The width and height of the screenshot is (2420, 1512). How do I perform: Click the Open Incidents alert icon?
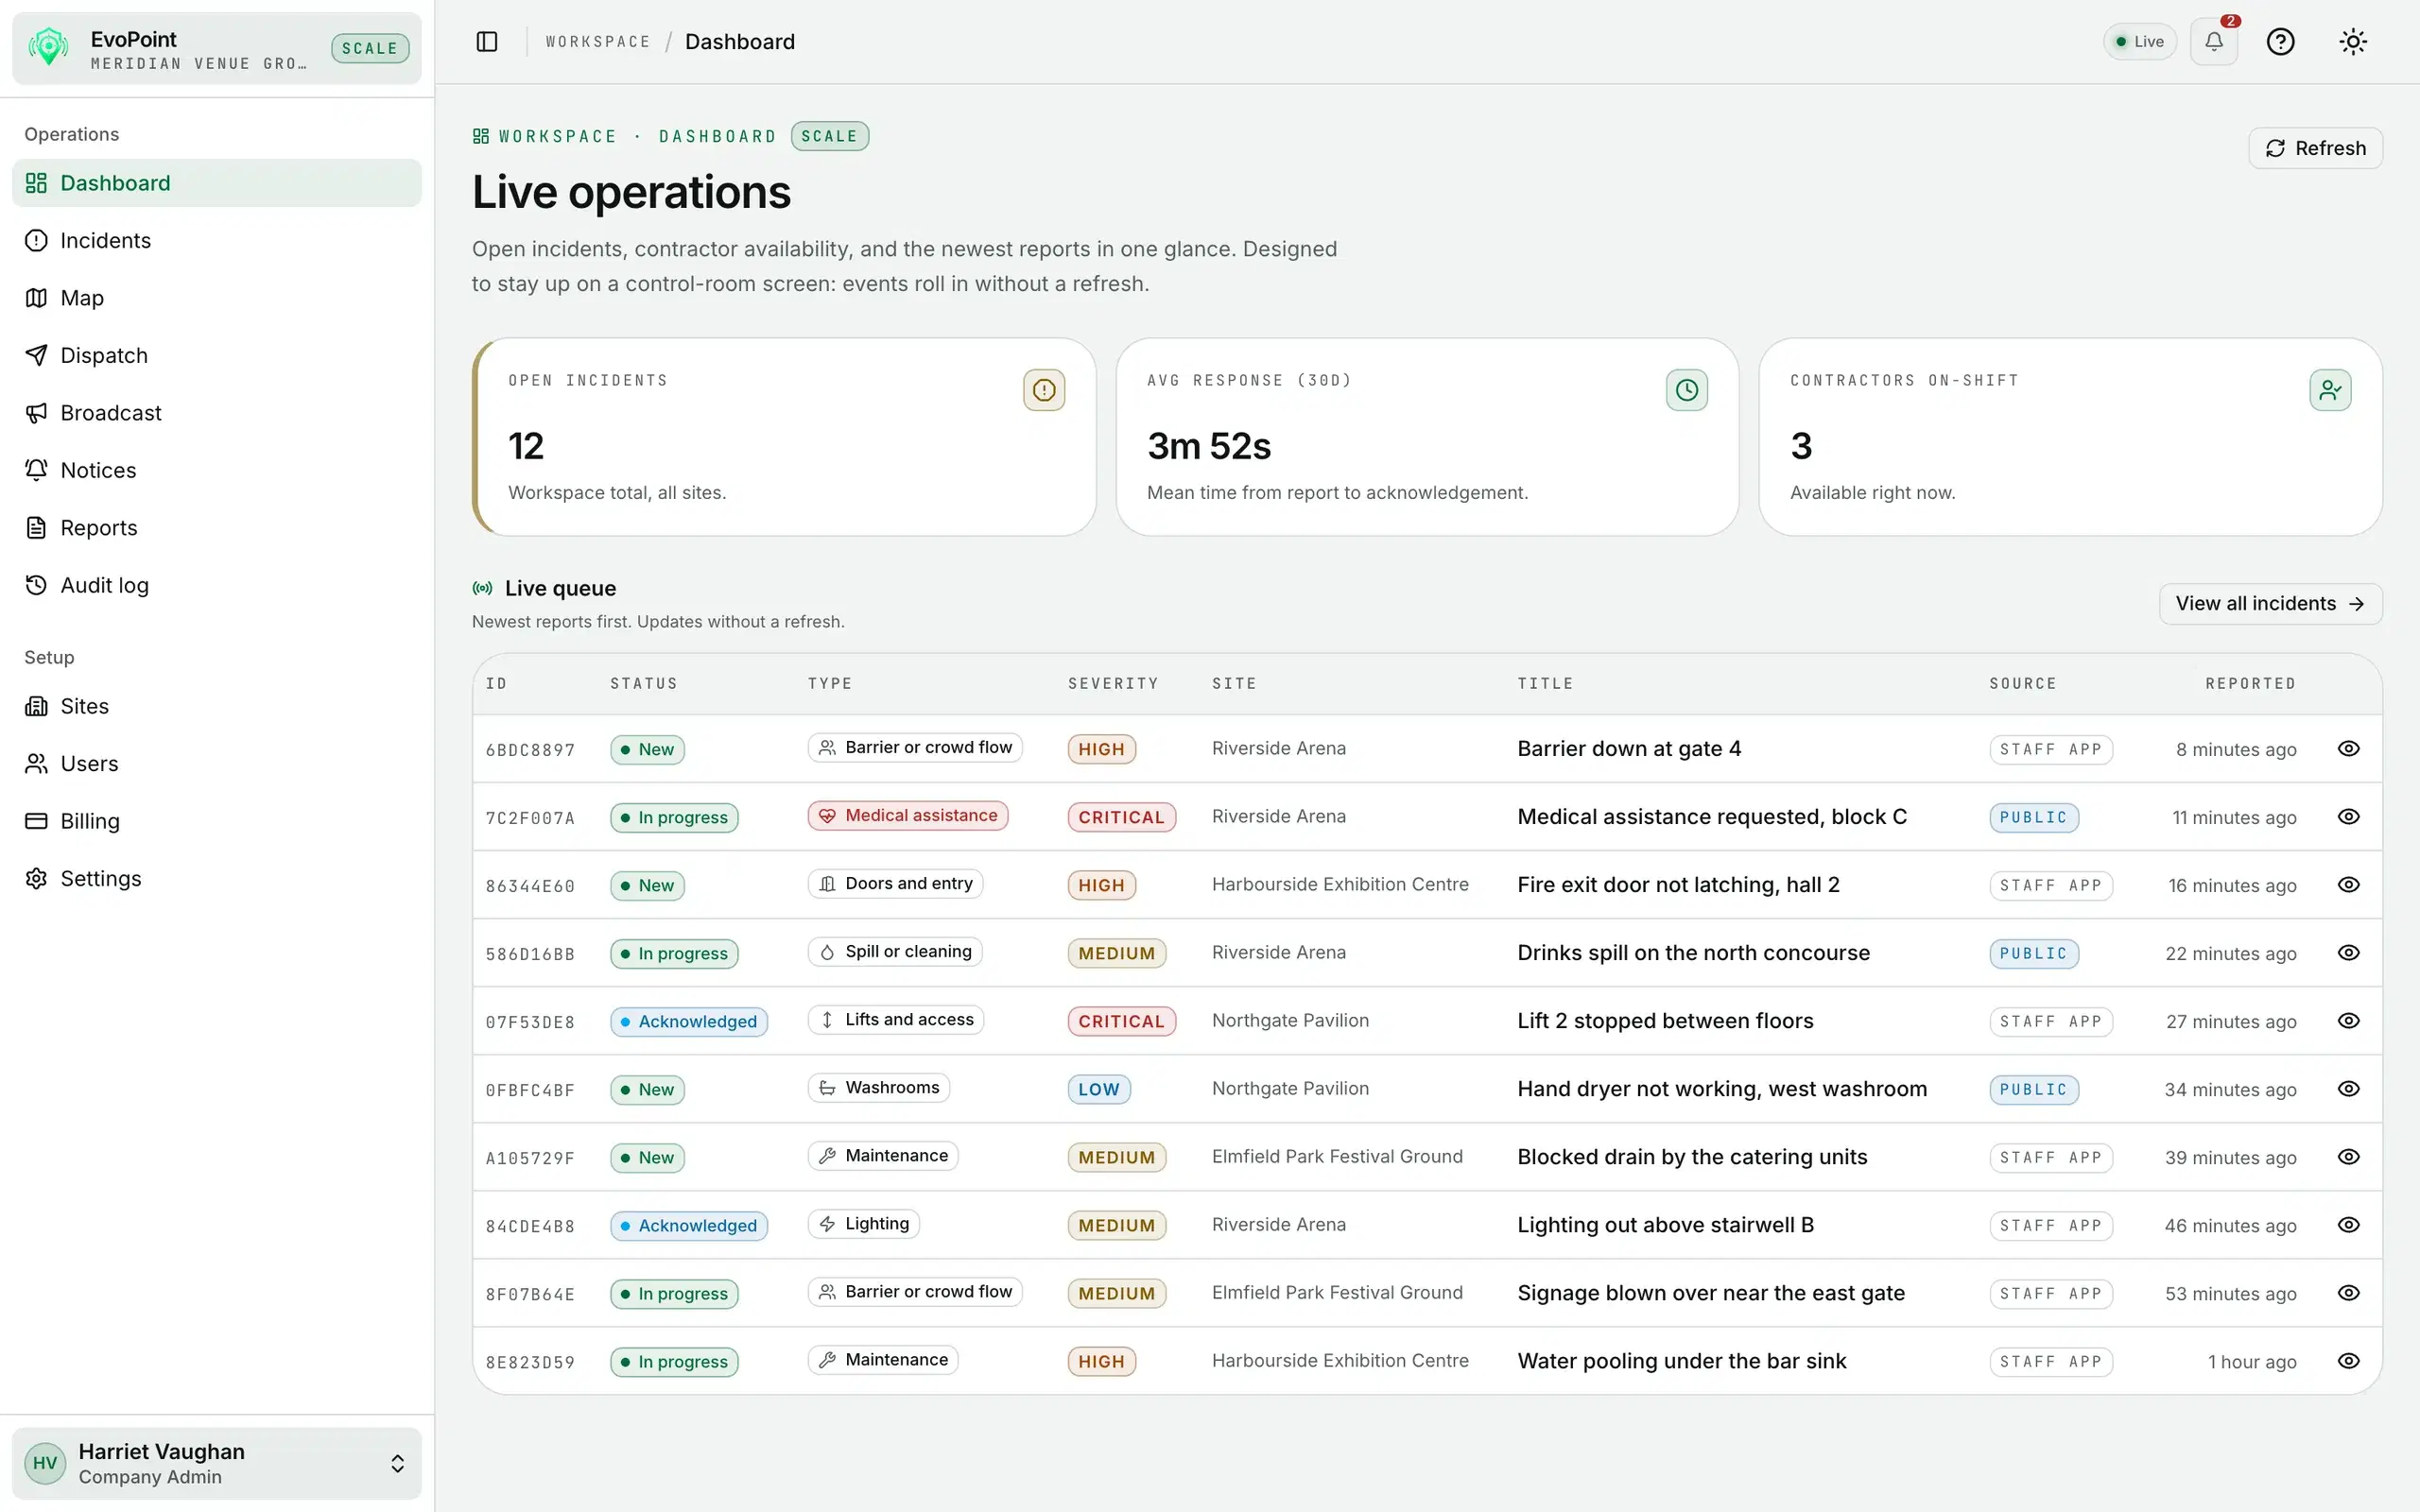(1044, 390)
